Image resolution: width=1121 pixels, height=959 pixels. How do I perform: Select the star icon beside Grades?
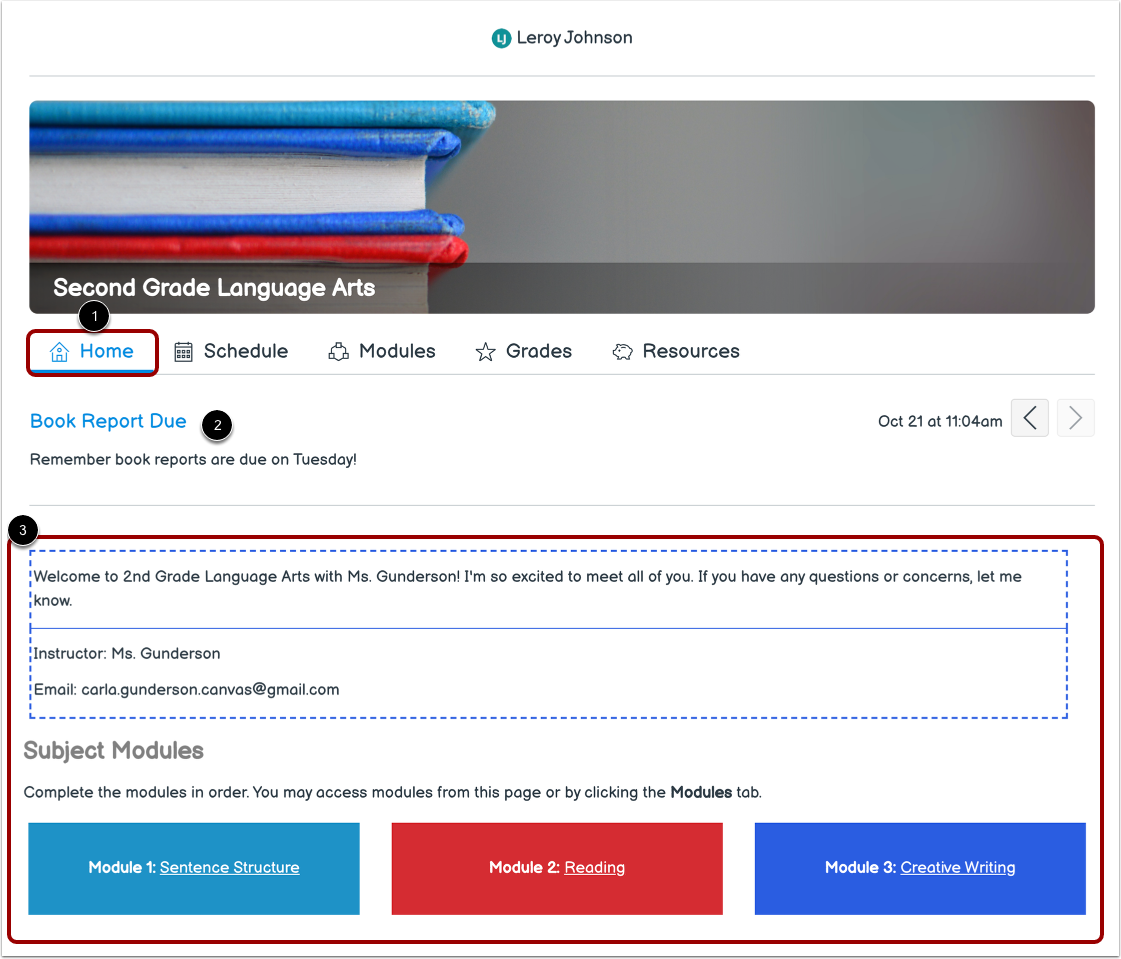tap(486, 350)
